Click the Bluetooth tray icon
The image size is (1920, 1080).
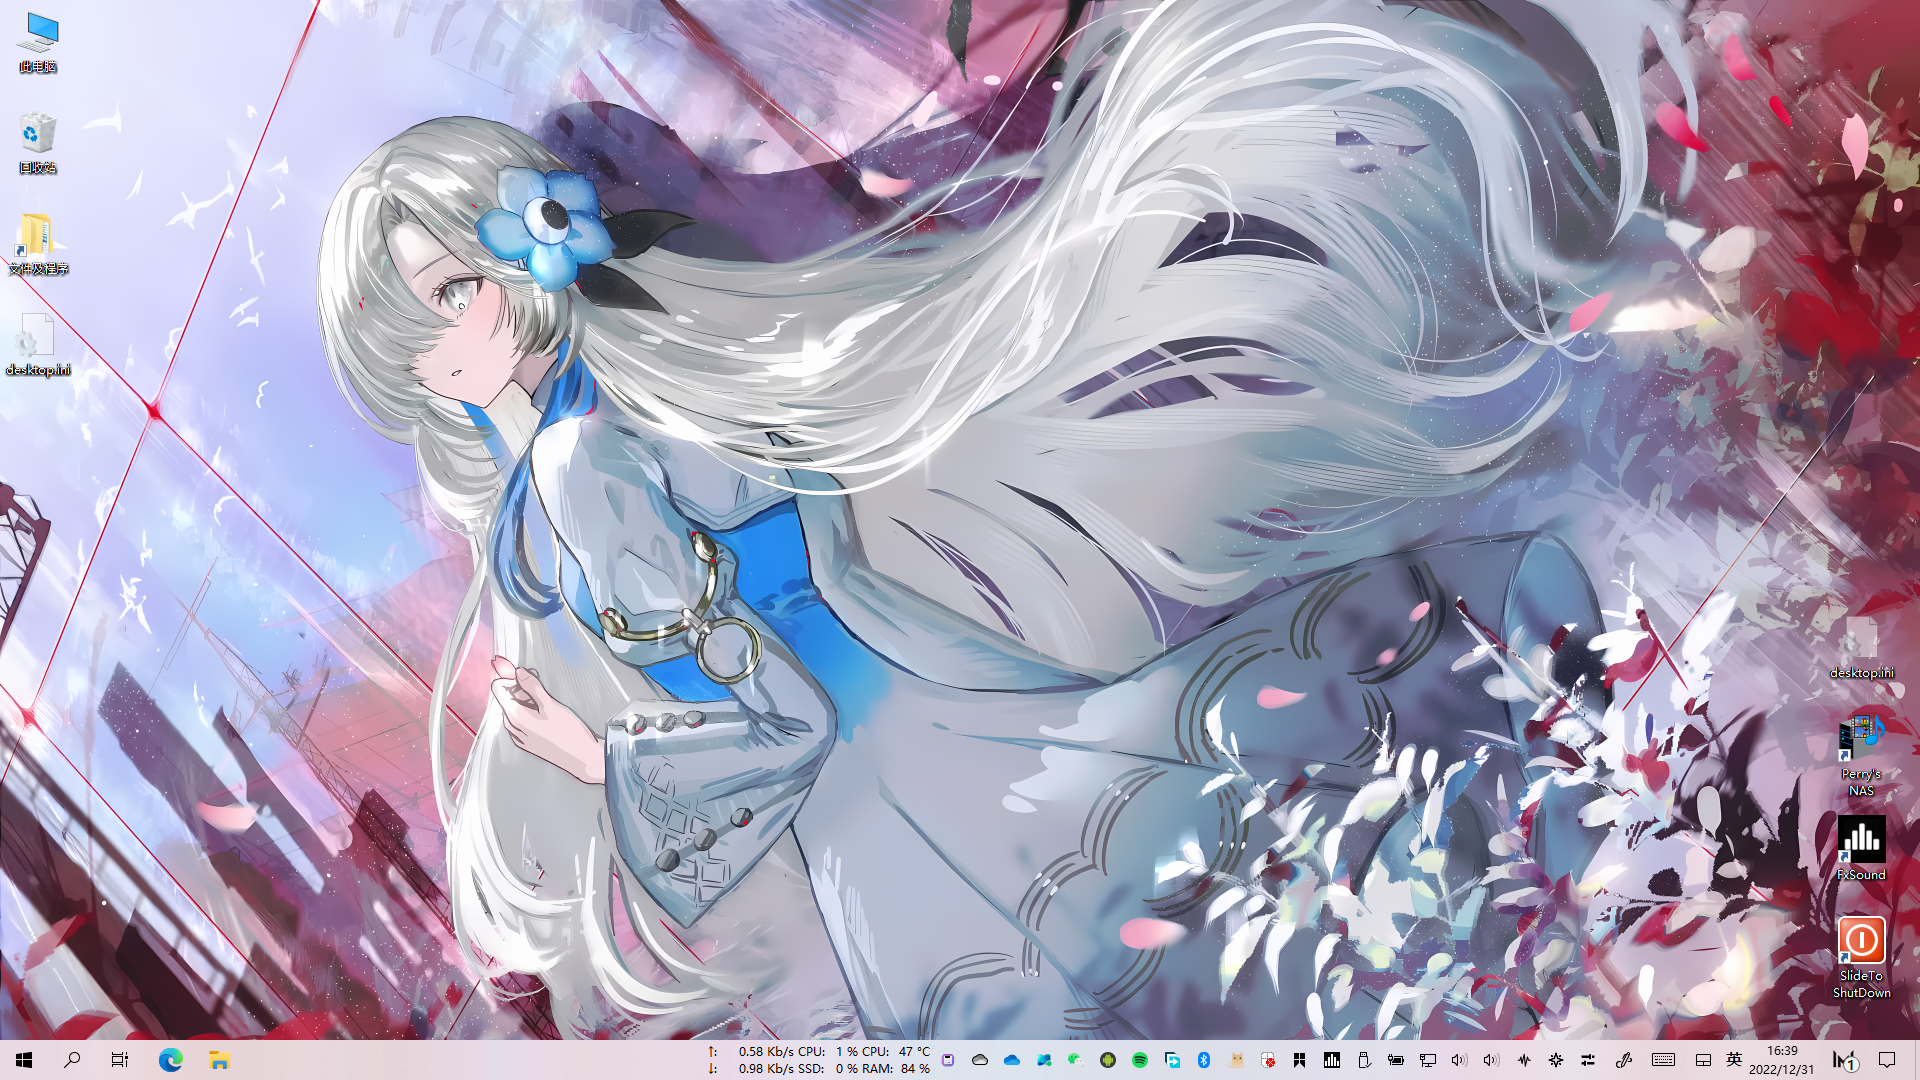coord(1204,1060)
